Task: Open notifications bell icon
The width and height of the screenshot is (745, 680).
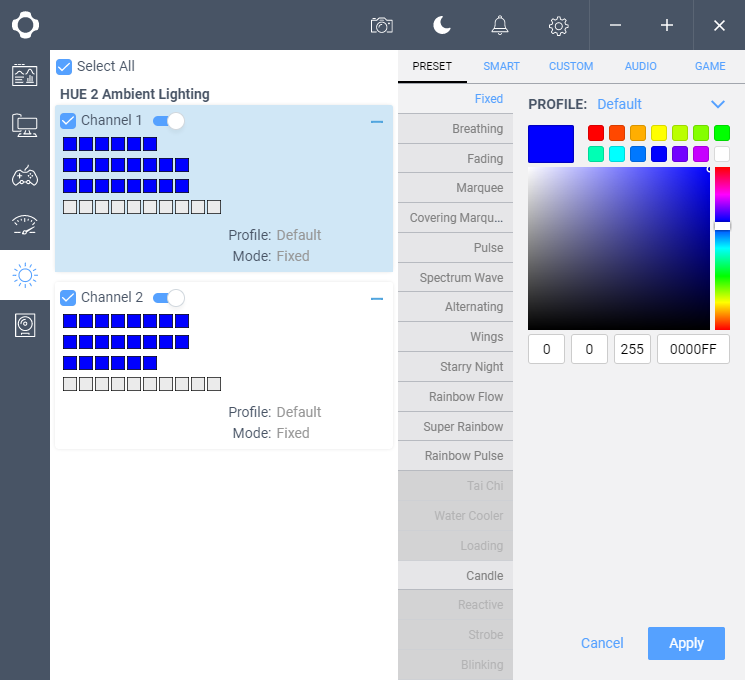Action: 500,25
